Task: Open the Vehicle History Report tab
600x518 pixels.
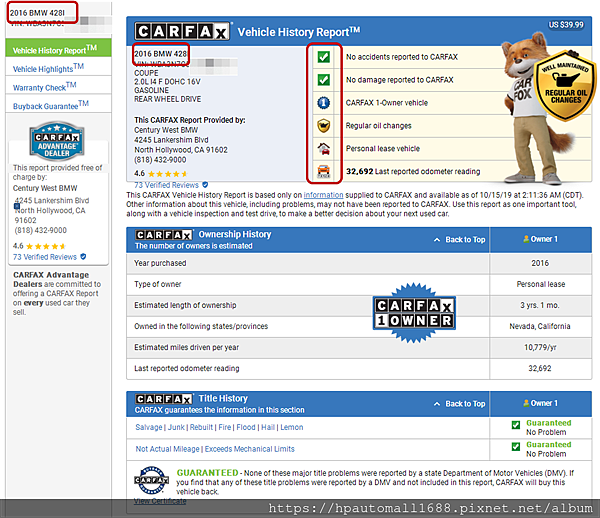Action: [x=59, y=48]
